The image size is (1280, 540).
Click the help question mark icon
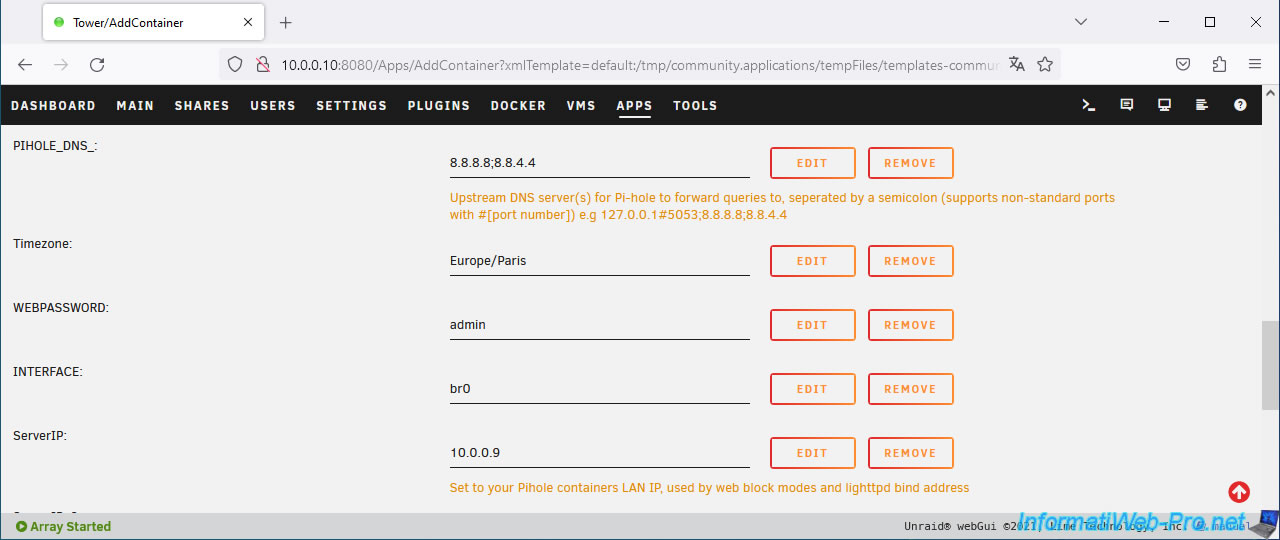click(x=1240, y=105)
